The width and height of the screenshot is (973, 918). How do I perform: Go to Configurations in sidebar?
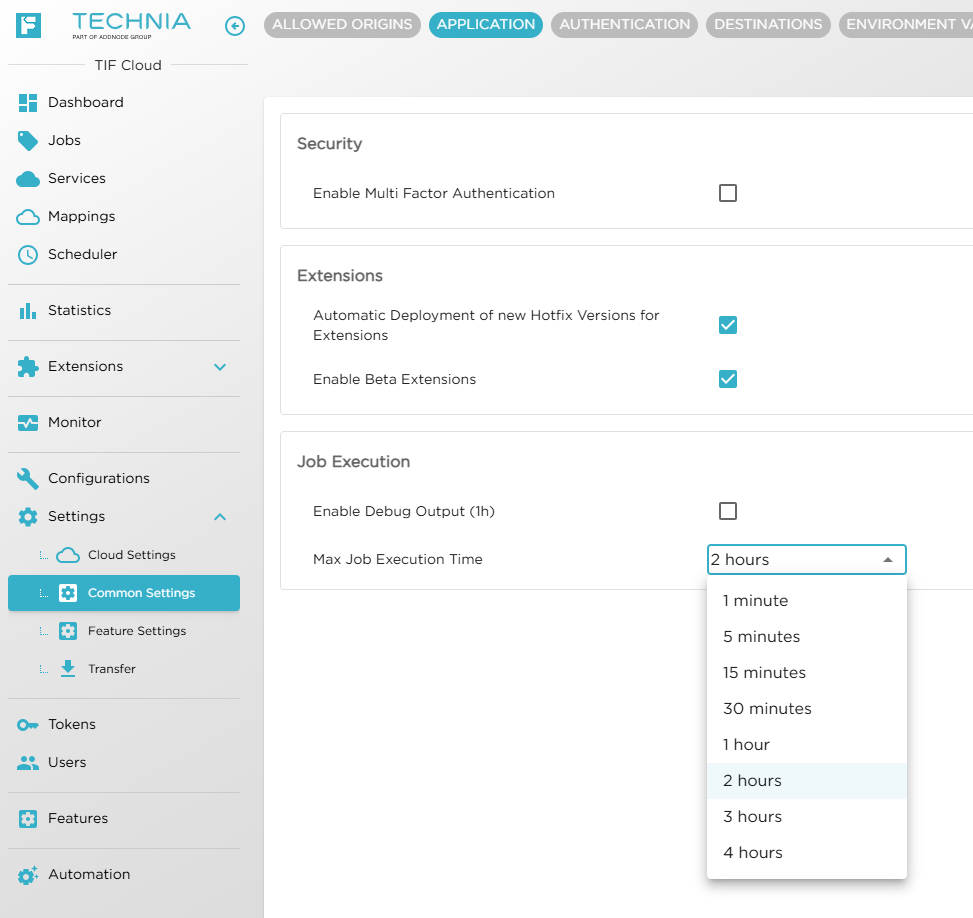click(x=99, y=479)
